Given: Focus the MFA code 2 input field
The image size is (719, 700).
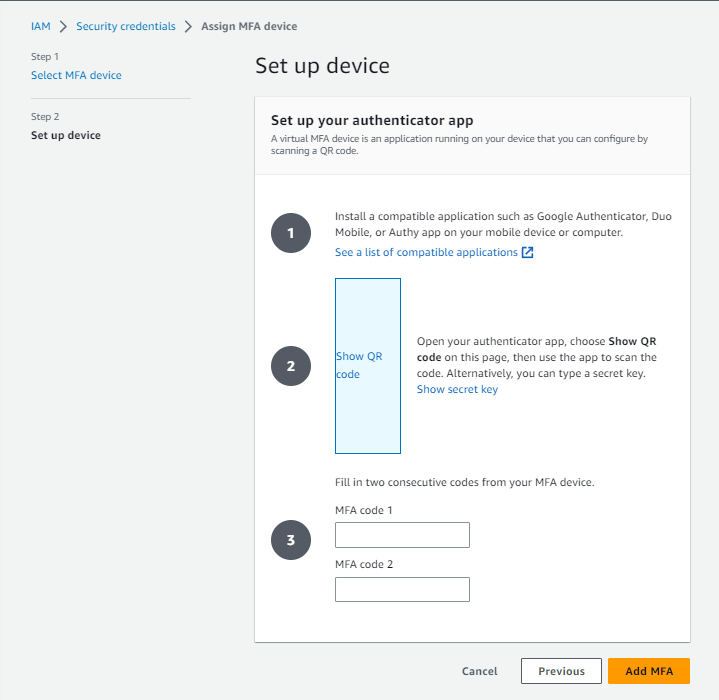Looking at the screenshot, I should click(402, 590).
